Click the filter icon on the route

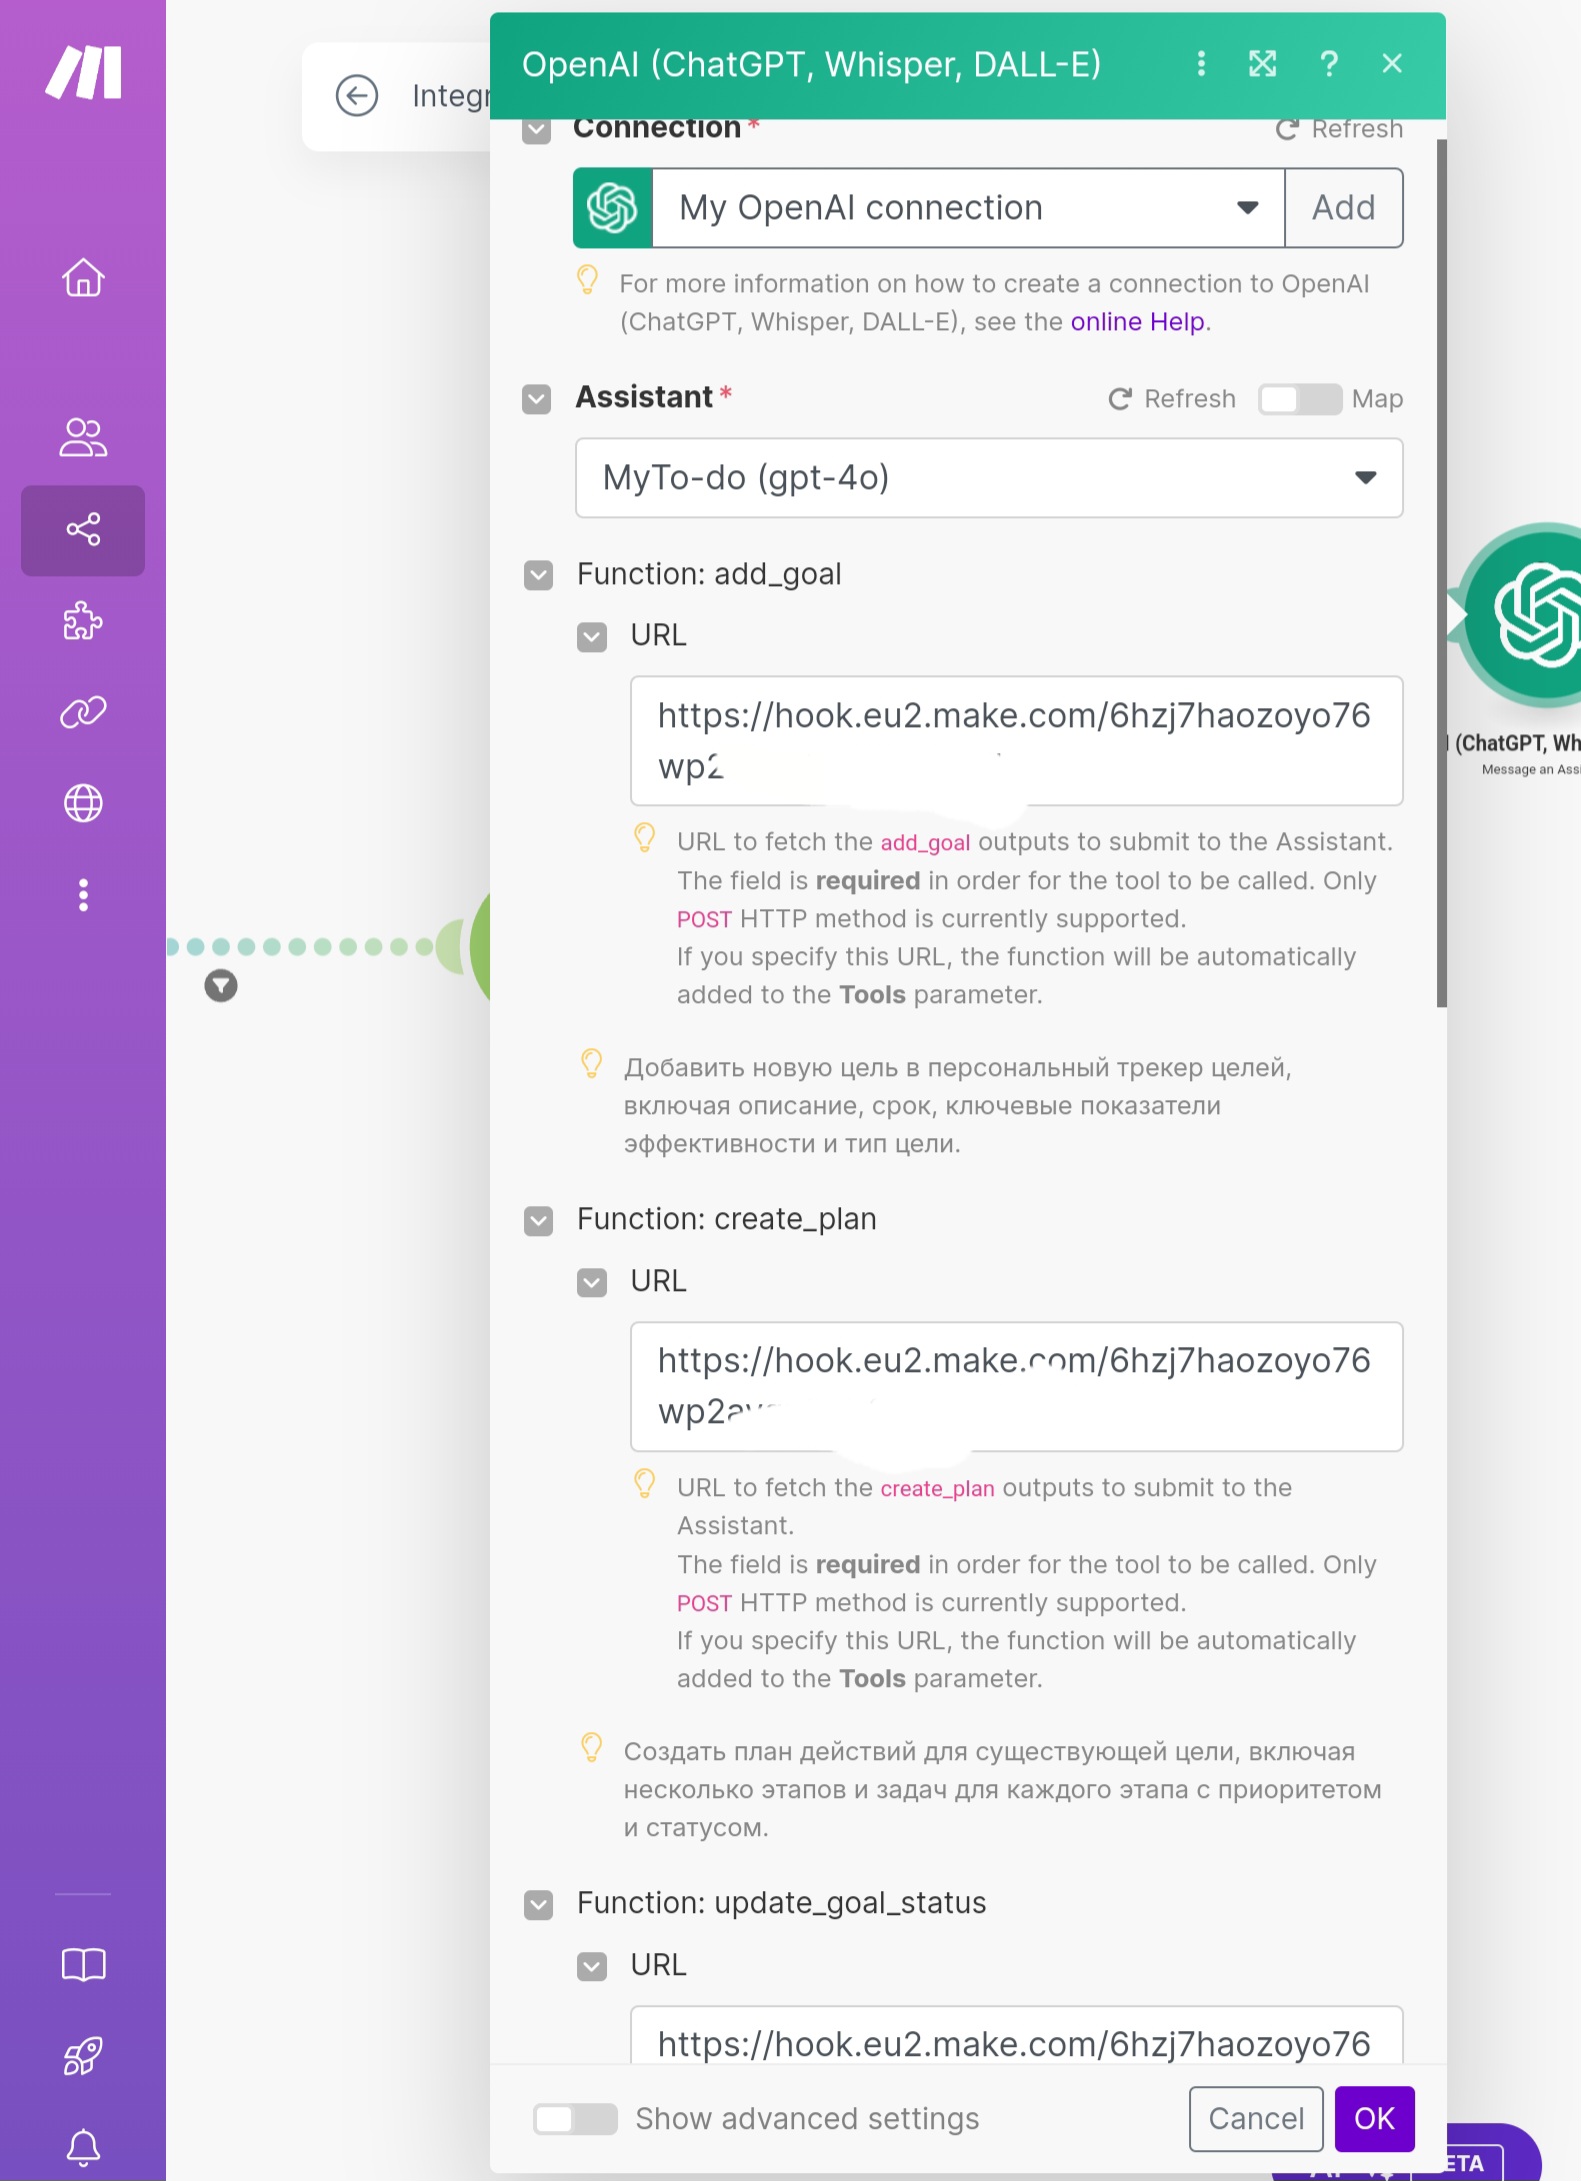[x=221, y=986]
